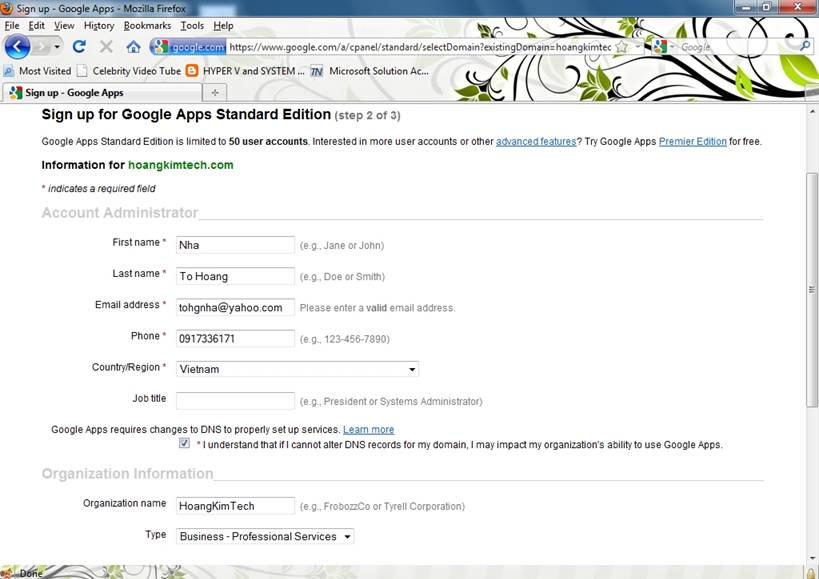819x579 pixels.
Task: Click the Organization name field
Action: (x=235, y=505)
